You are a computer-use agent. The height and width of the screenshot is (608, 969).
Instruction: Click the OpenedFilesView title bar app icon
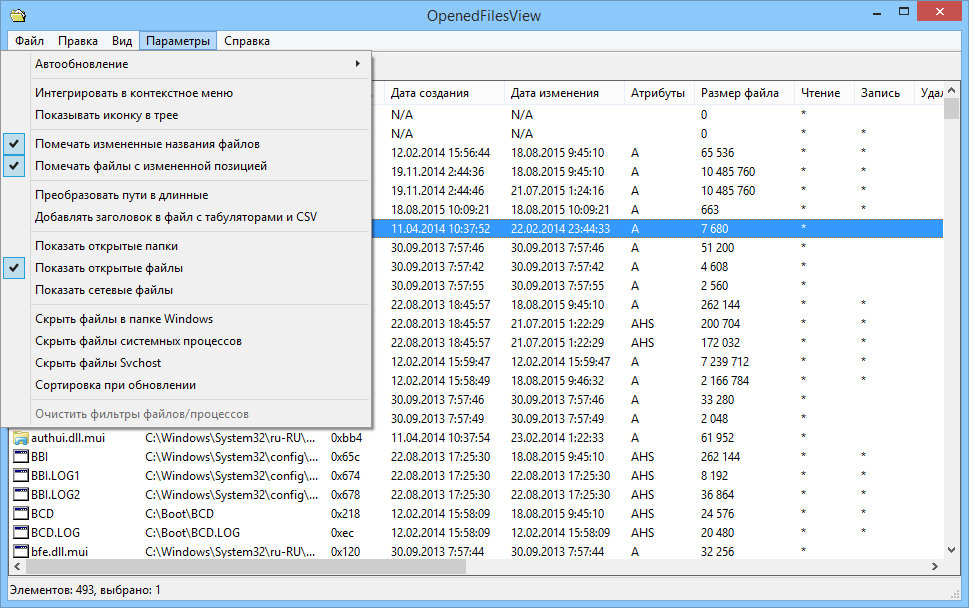[19, 15]
